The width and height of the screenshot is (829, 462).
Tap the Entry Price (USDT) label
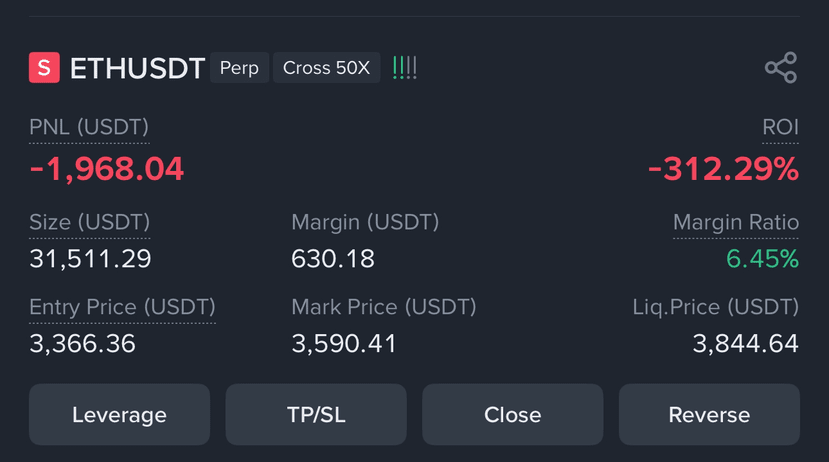click(x=122, y=307)
